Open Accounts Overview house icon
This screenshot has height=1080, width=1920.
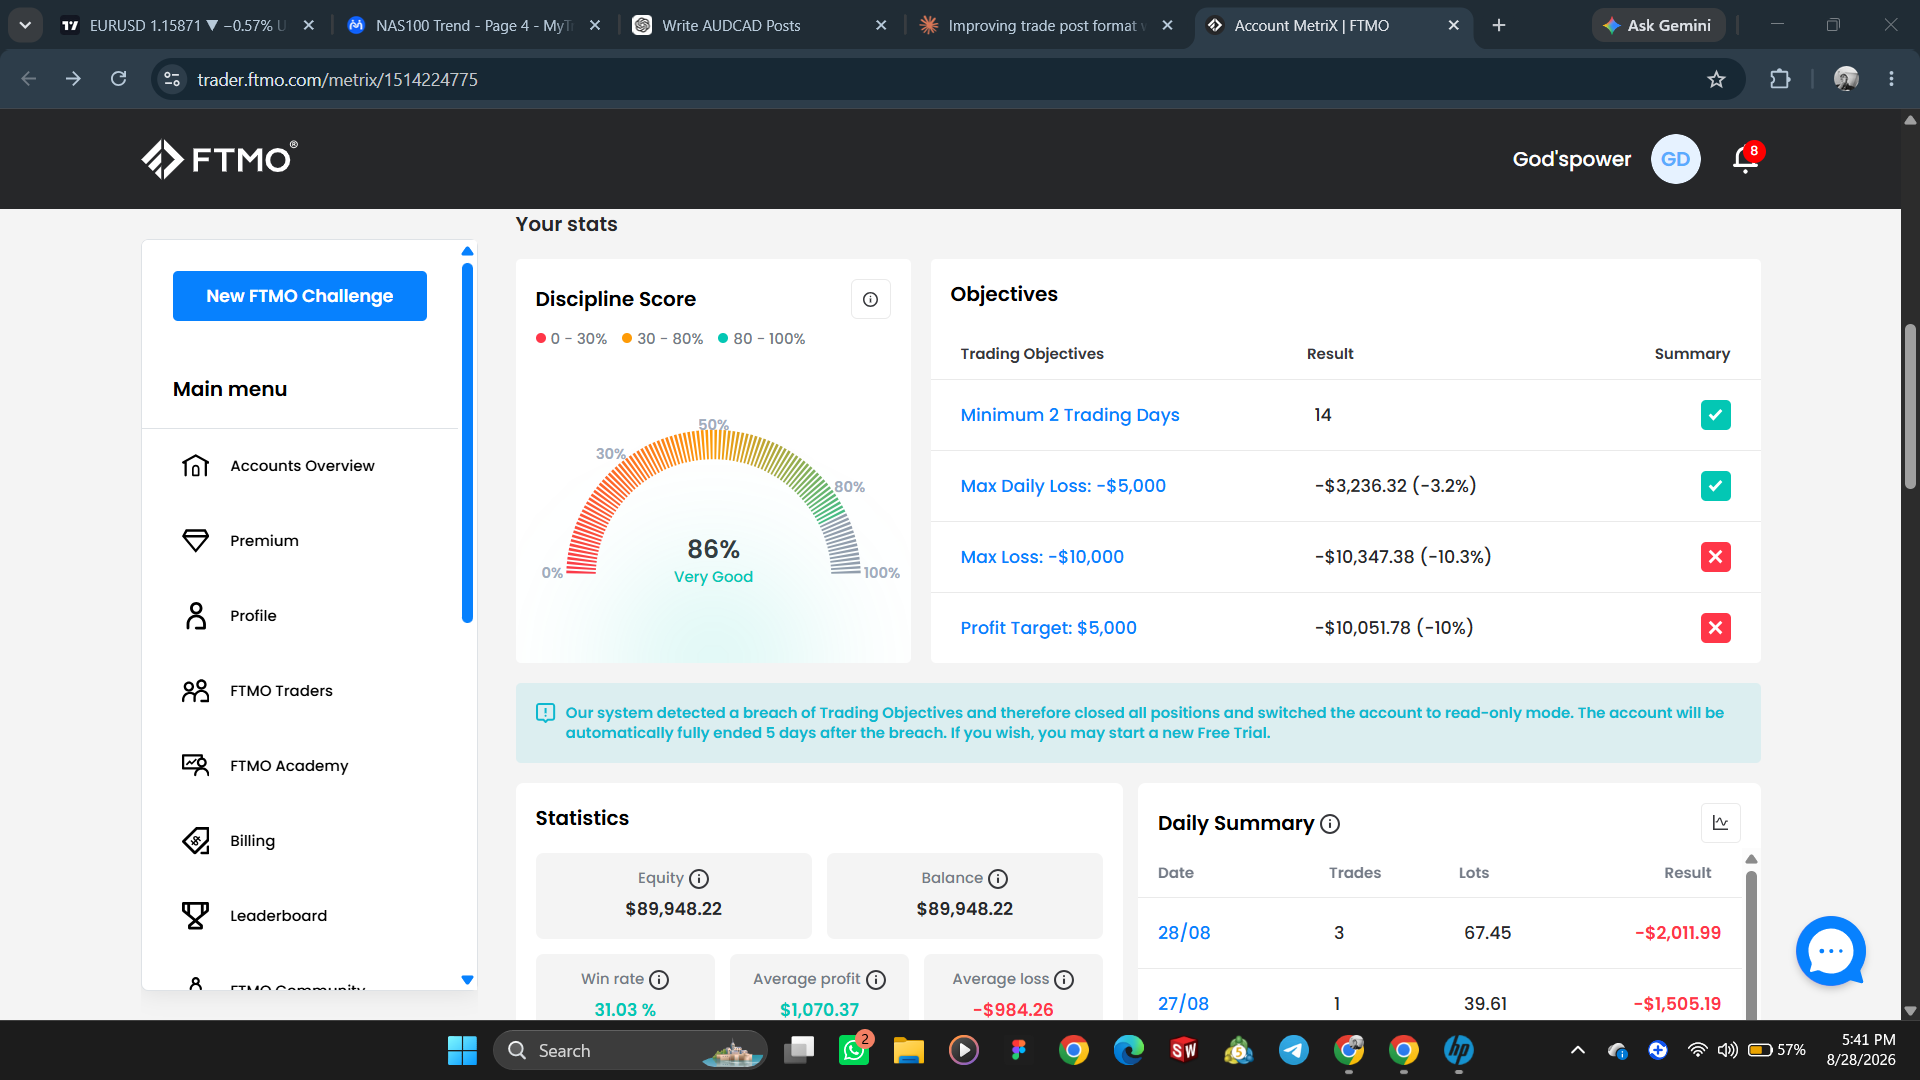click(196, 466)
